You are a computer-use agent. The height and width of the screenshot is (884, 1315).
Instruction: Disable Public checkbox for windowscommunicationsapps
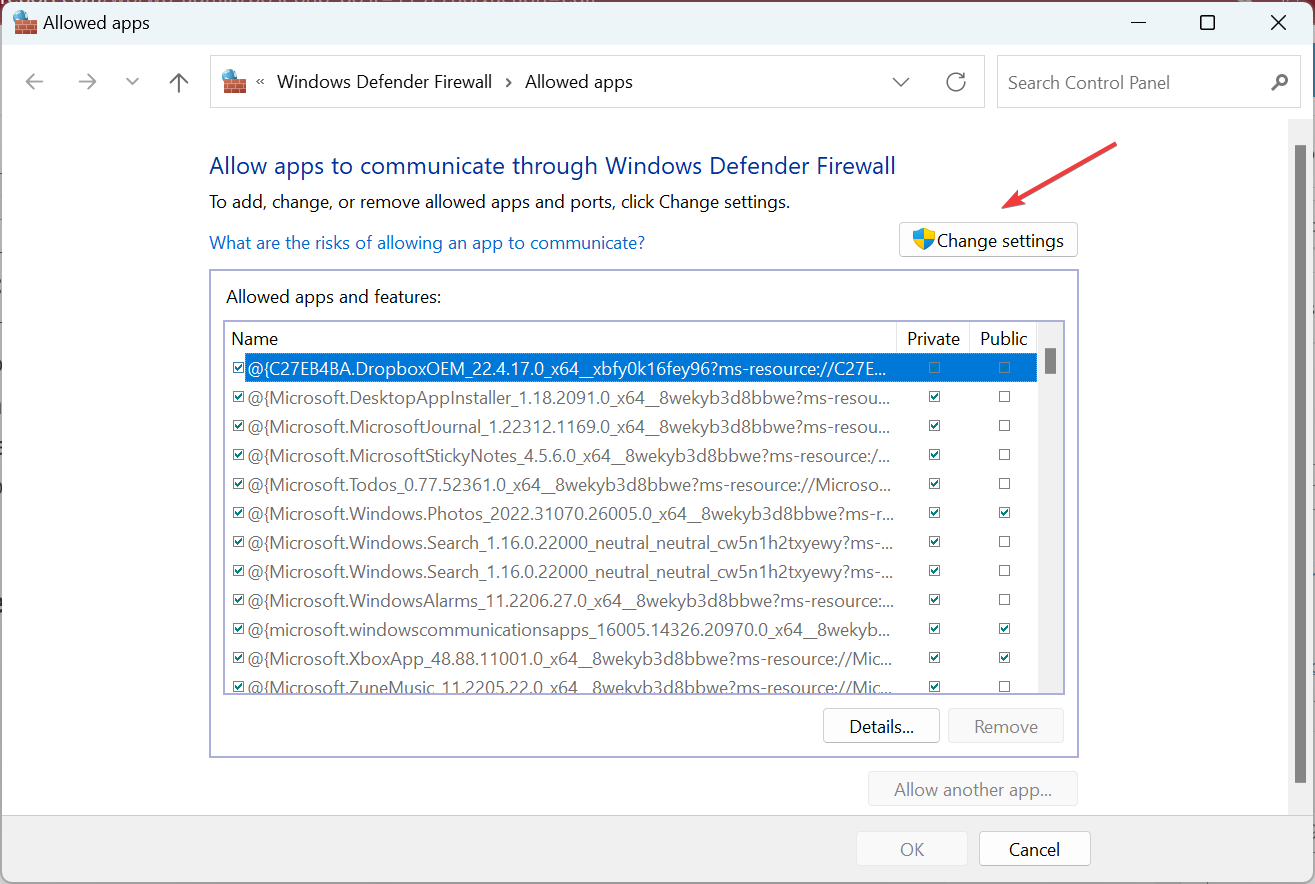[1004, 629]
